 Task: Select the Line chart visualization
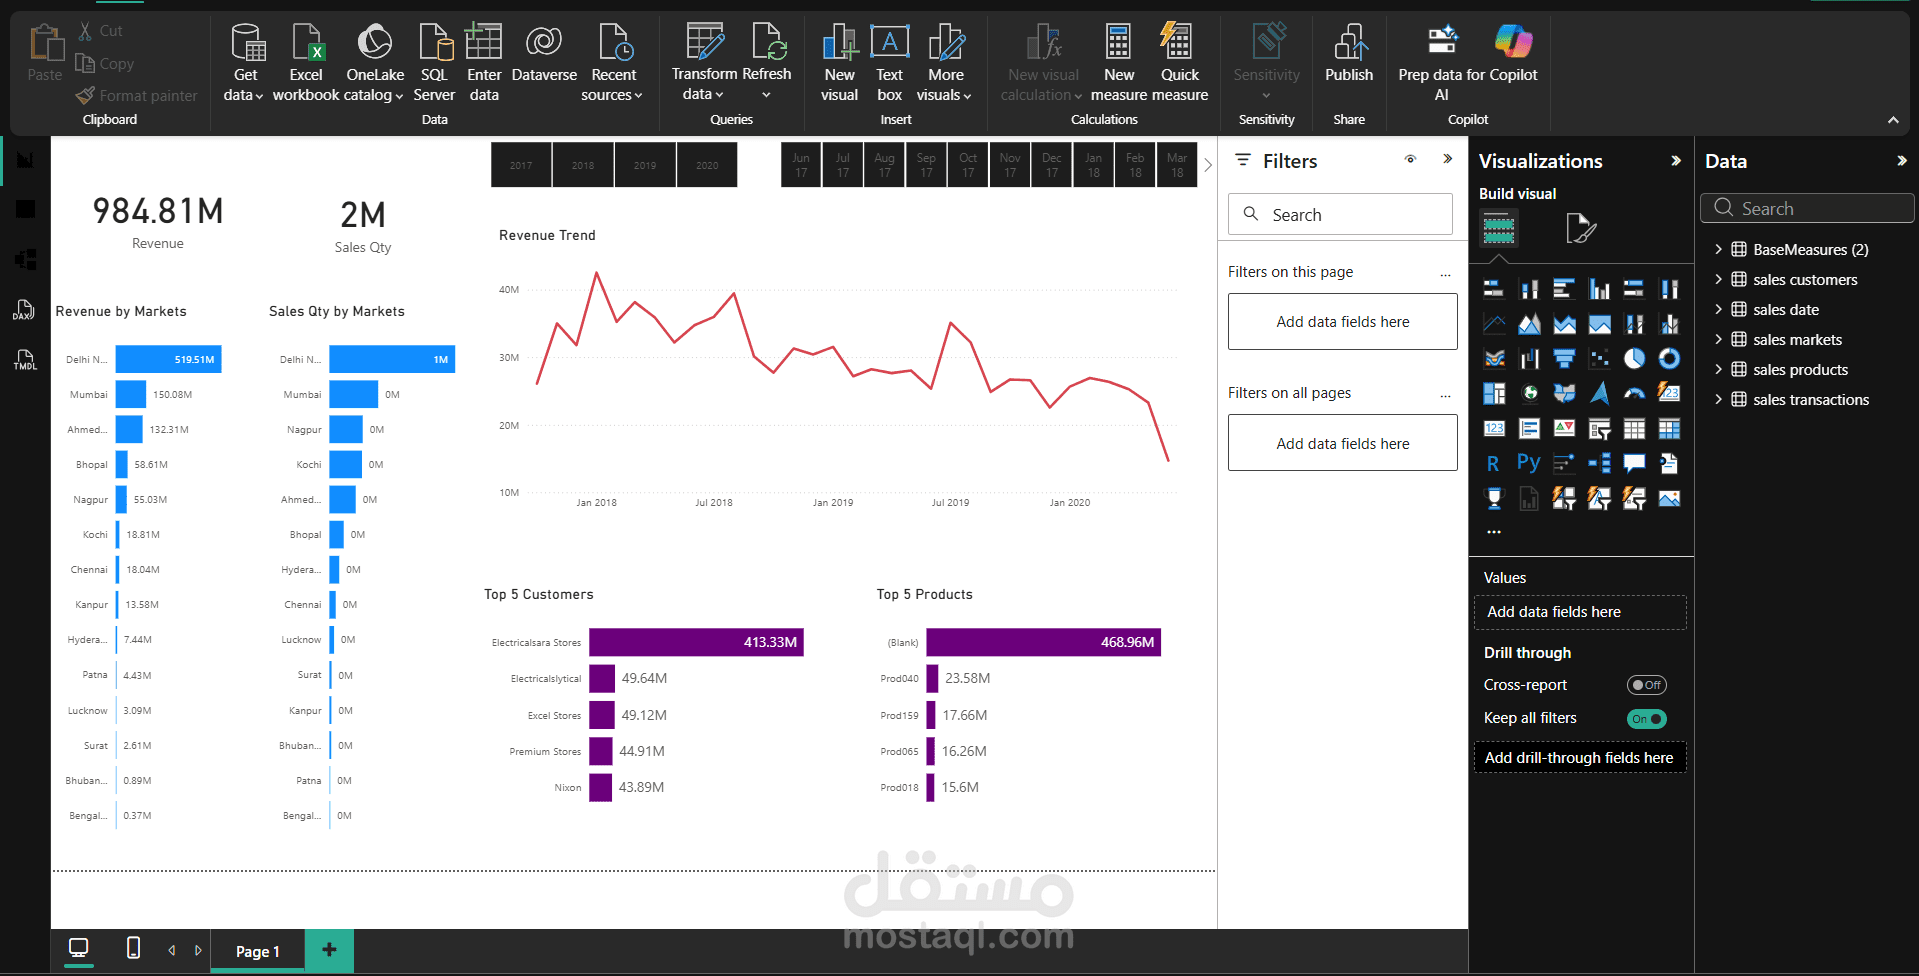1494,324
